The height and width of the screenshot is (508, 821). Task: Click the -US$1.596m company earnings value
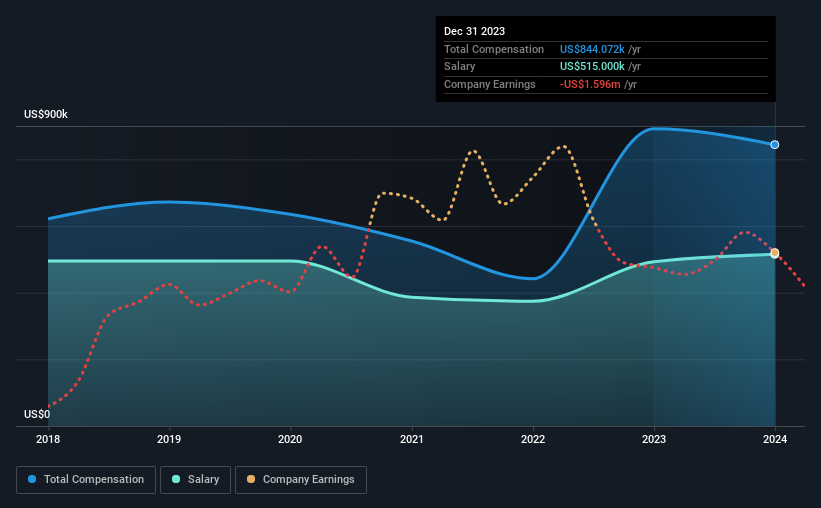590,84
